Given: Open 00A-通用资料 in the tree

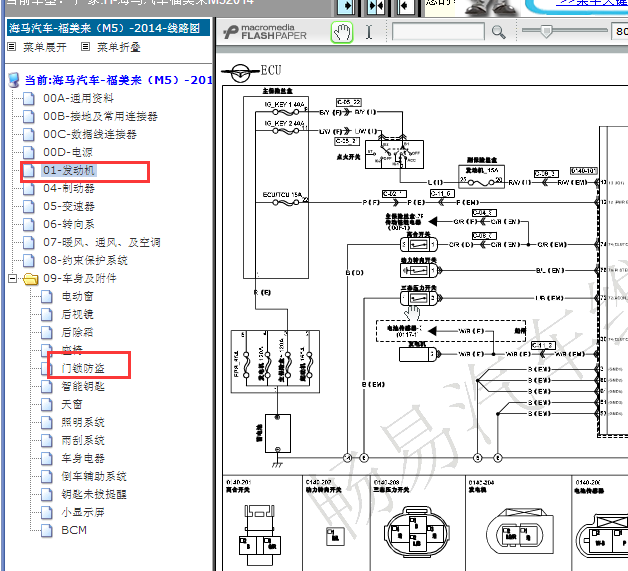Looking at the screenshot, I should (78, 98).
